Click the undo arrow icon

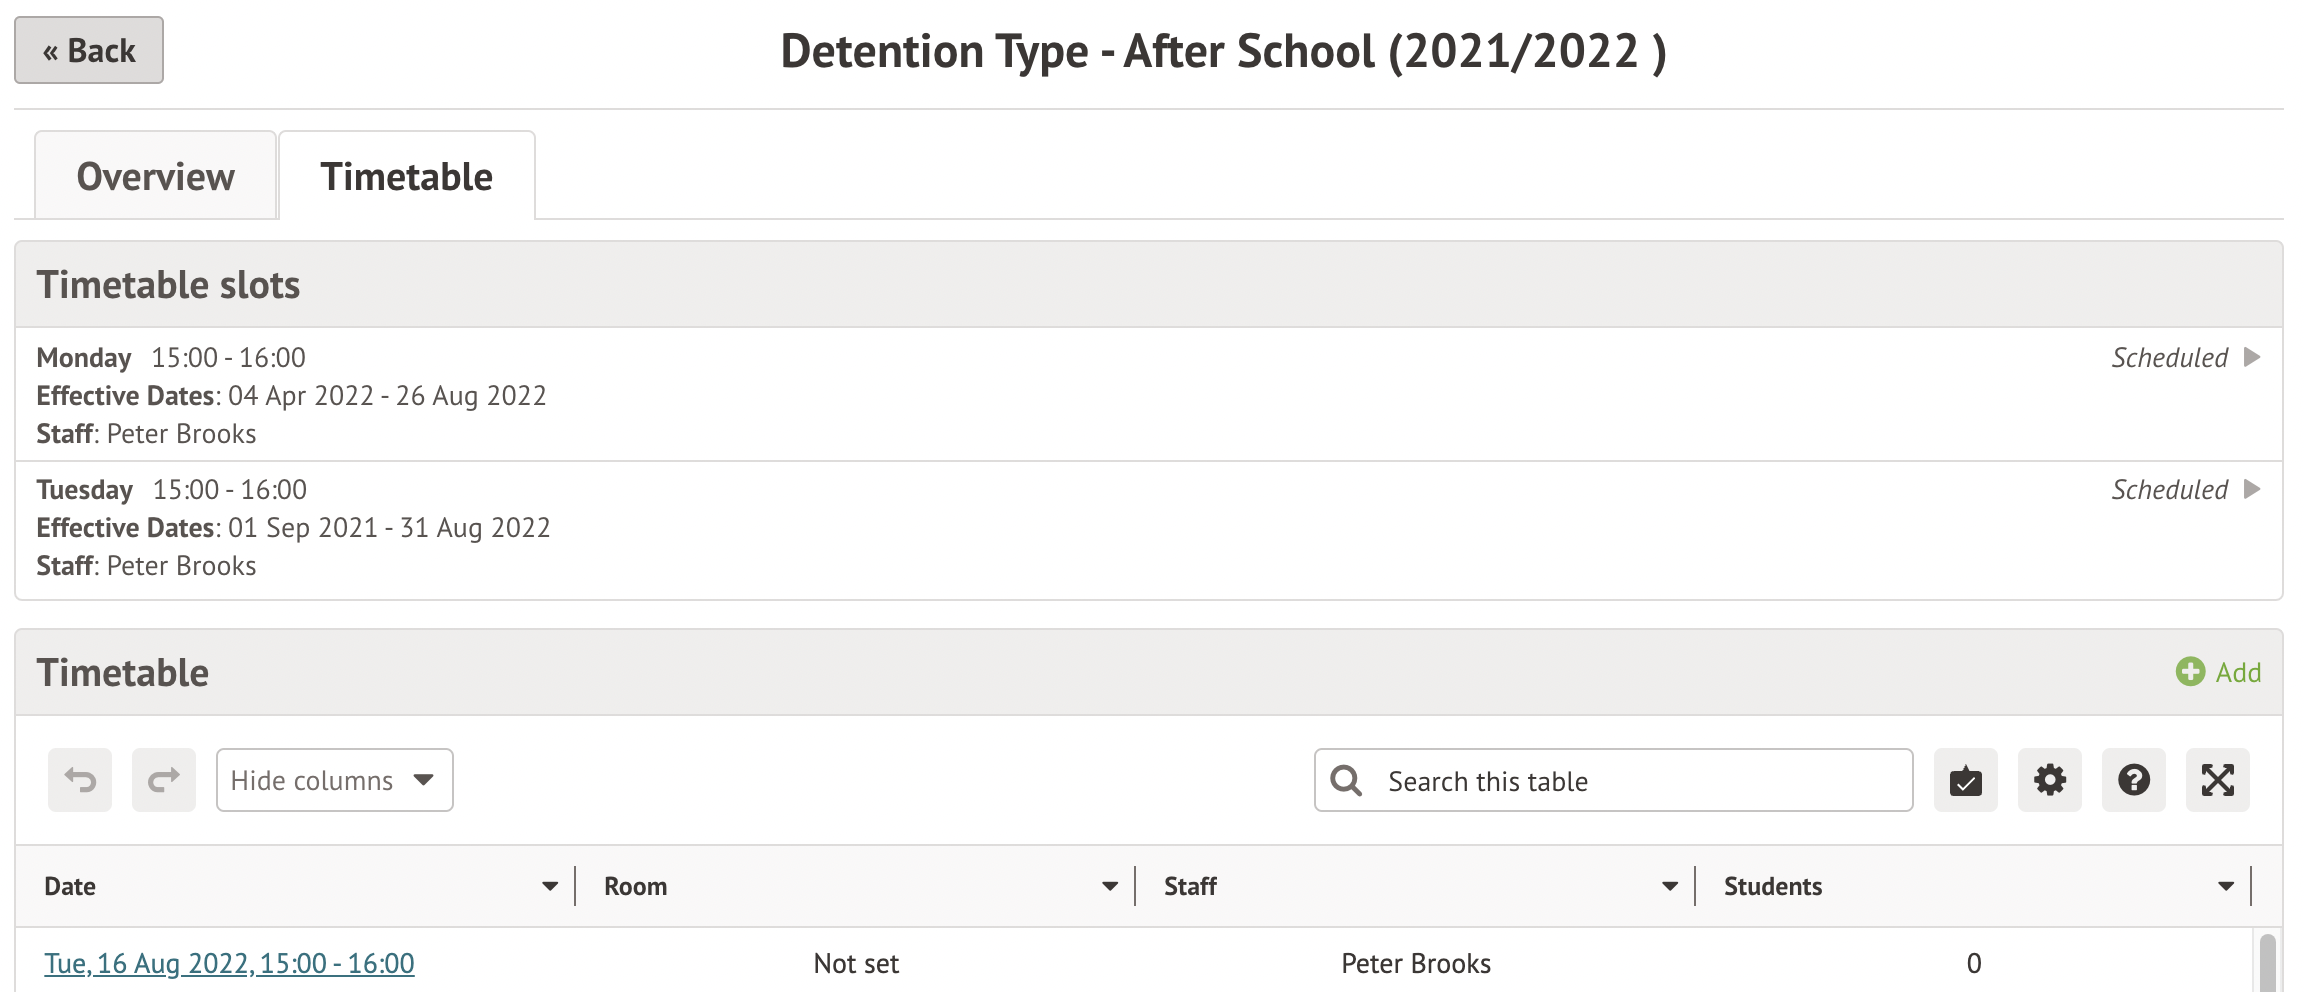coord(80,780)
